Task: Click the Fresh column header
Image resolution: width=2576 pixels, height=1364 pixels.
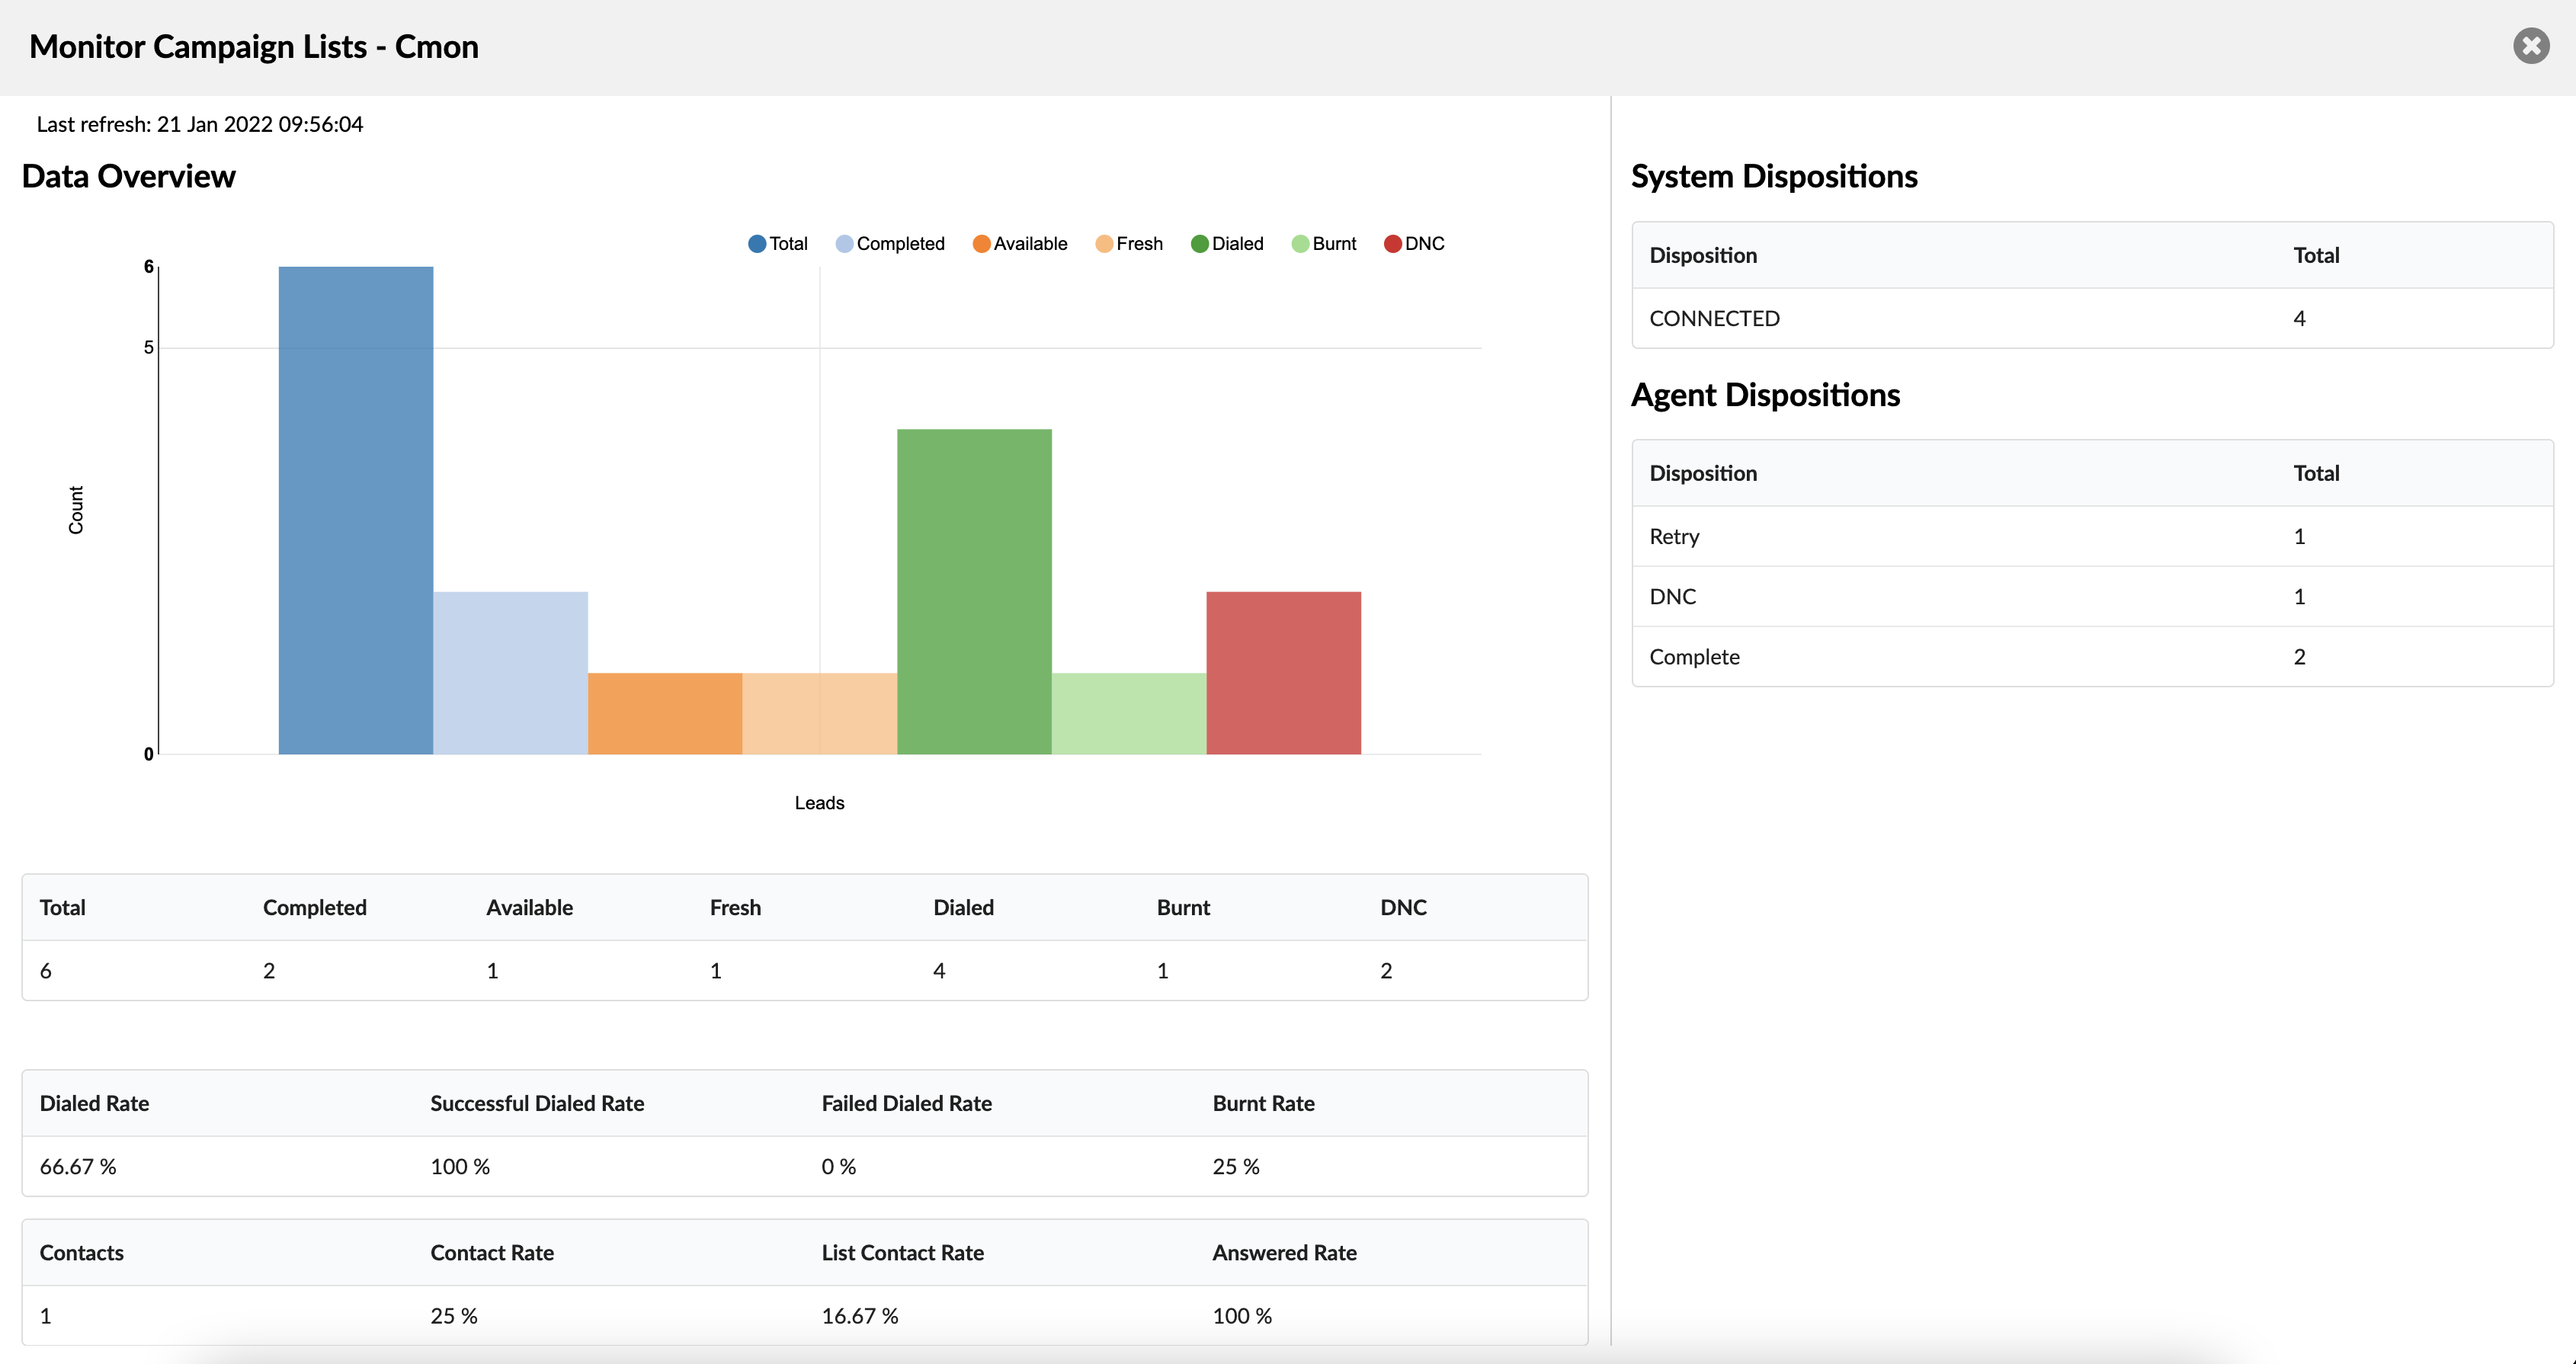Action: [735, 908]
